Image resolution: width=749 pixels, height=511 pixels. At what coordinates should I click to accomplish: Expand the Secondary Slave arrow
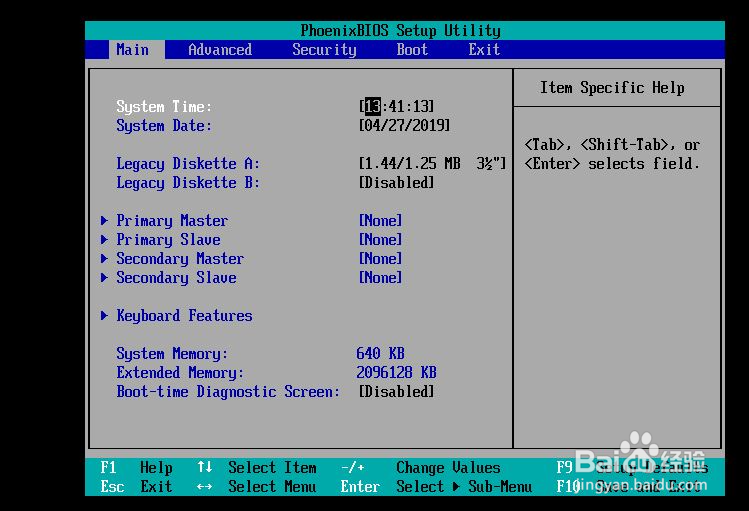tap(104, 278)
